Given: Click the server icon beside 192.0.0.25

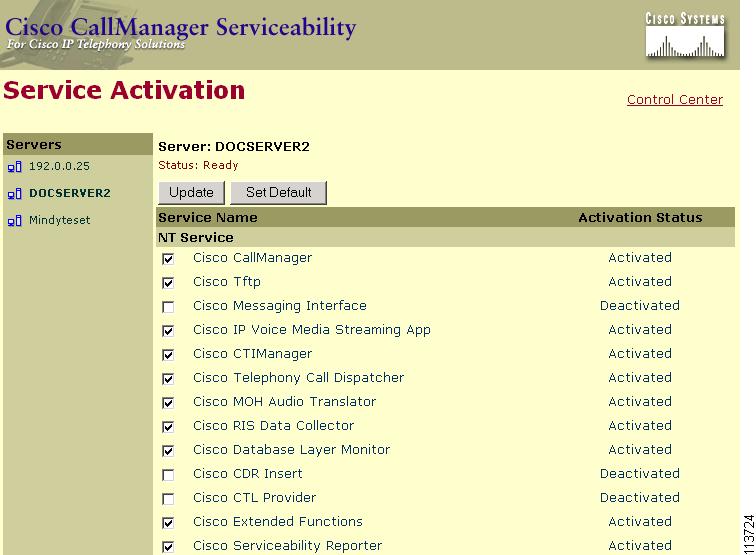Looking at the screenshot, I should [x=14, y=167].
